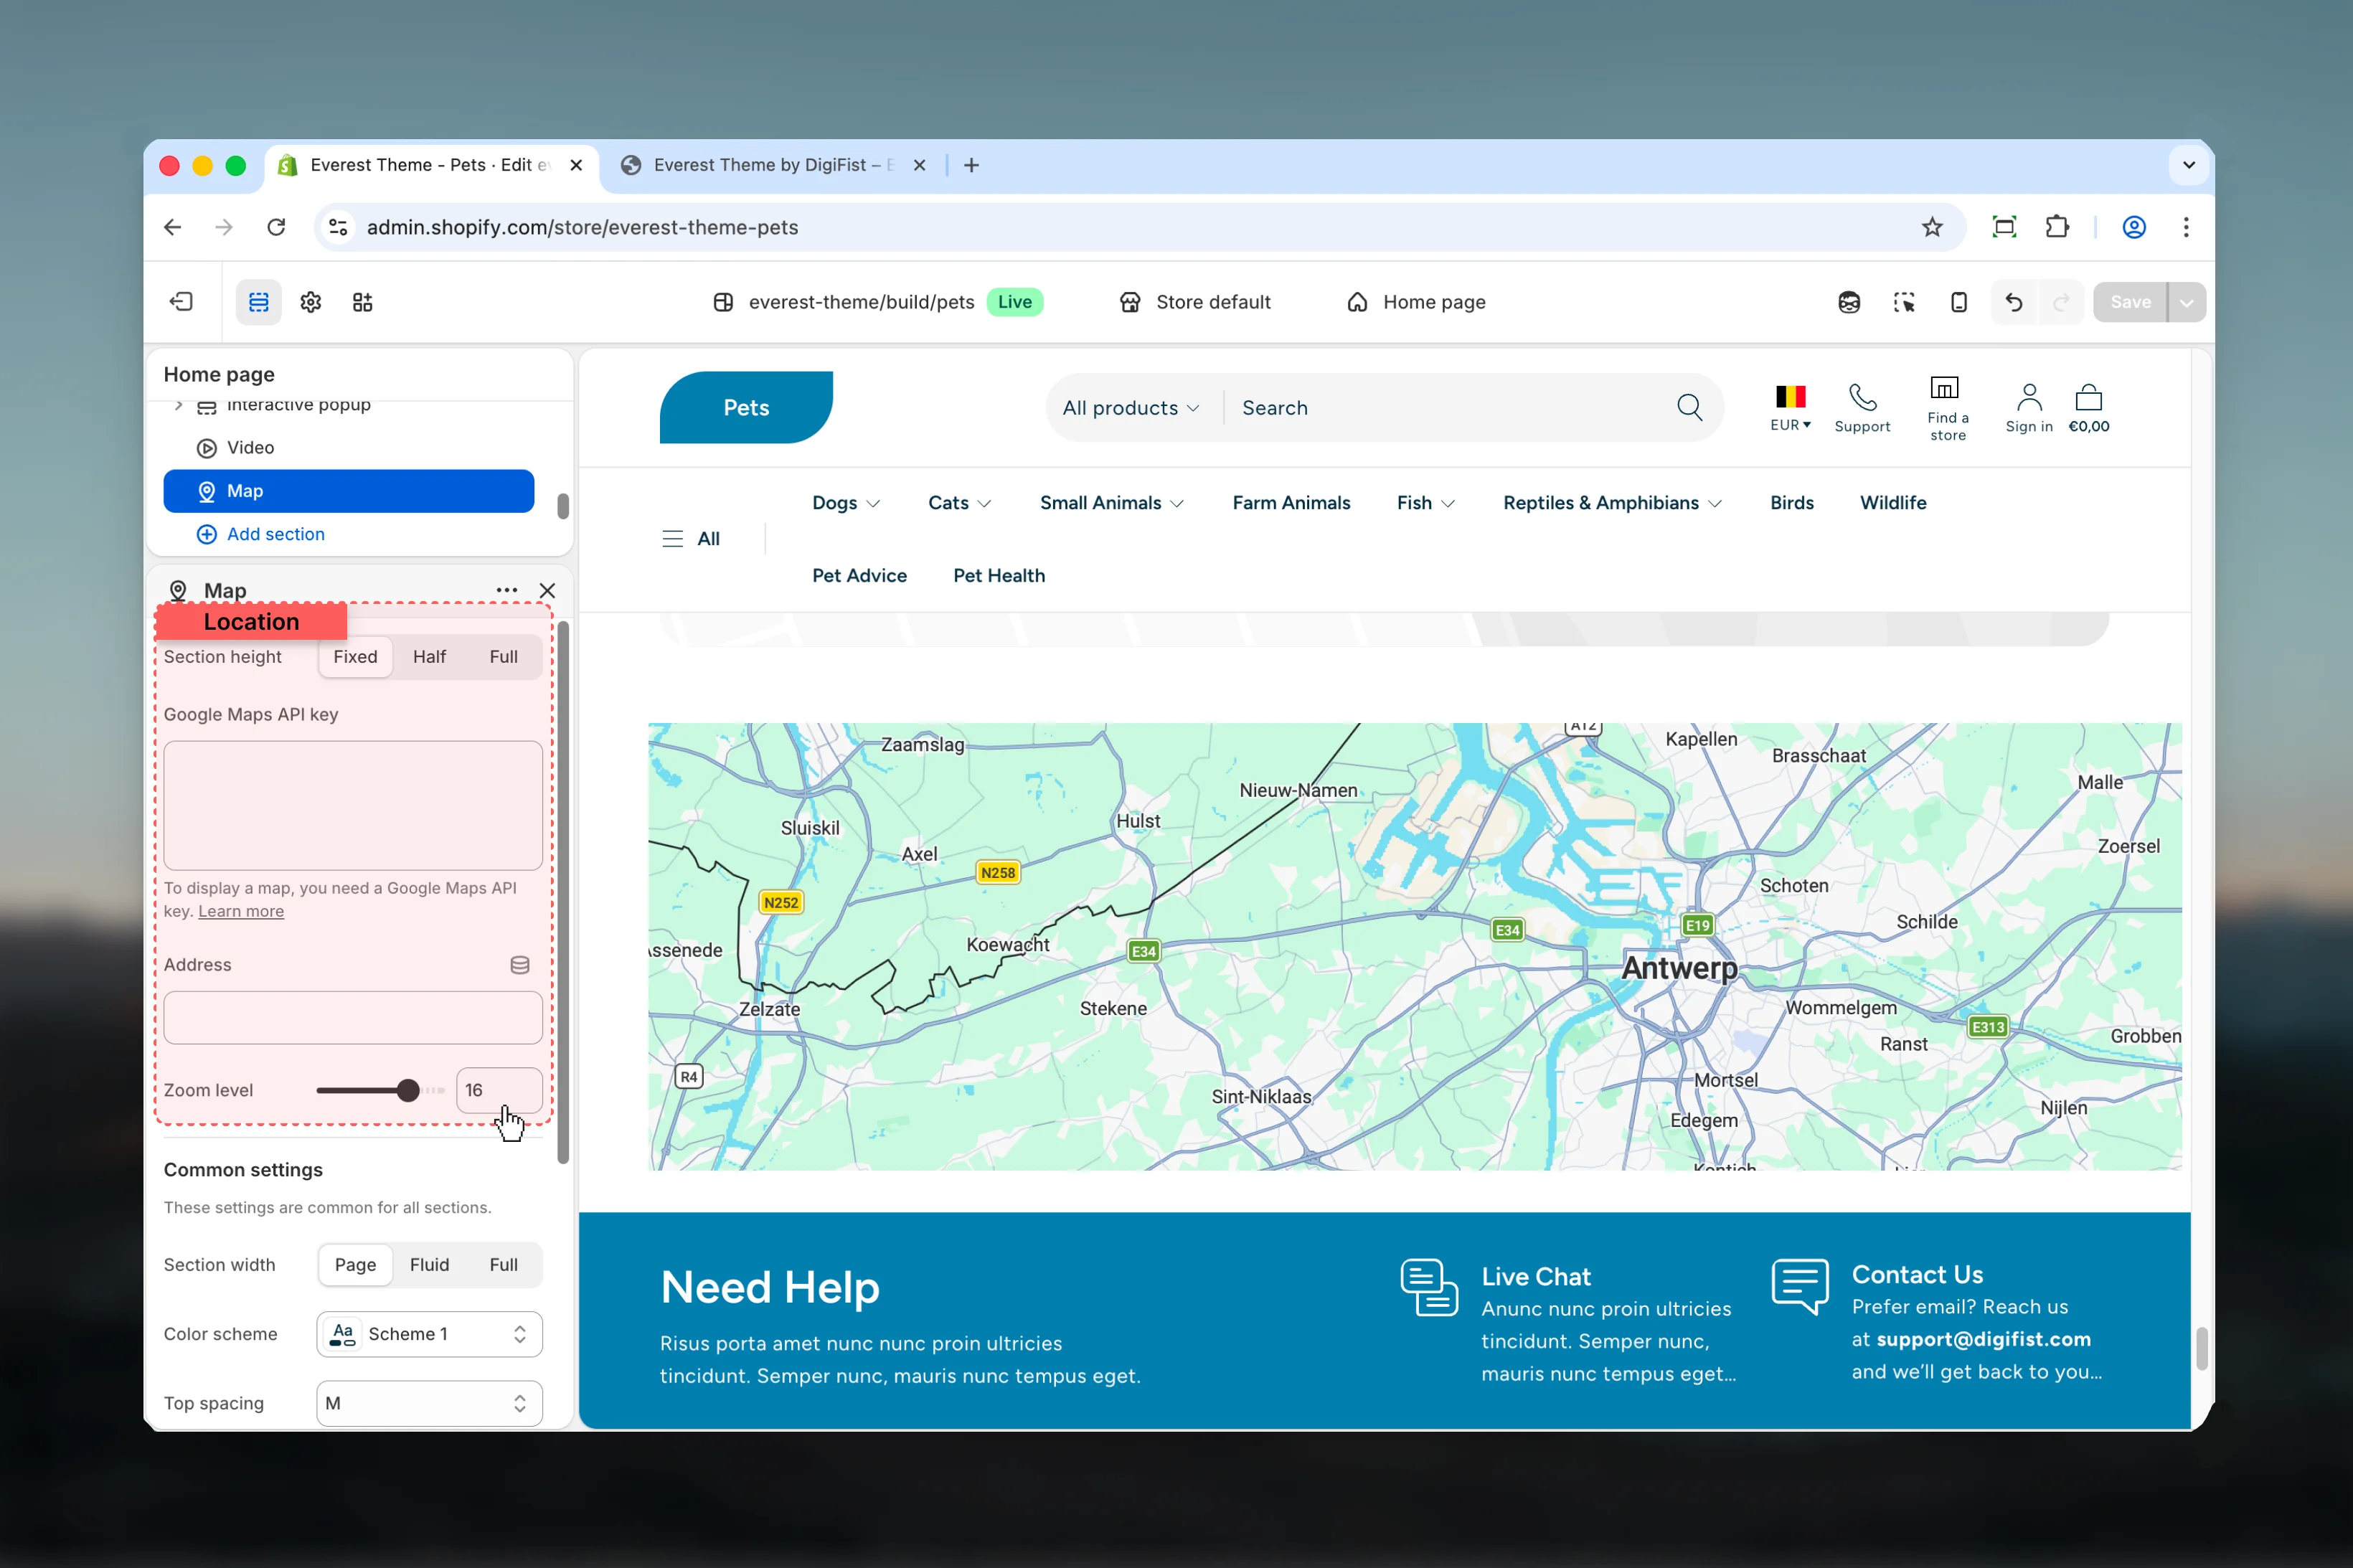Expand the Cats menu
2353x1568 pixels.
959,503
